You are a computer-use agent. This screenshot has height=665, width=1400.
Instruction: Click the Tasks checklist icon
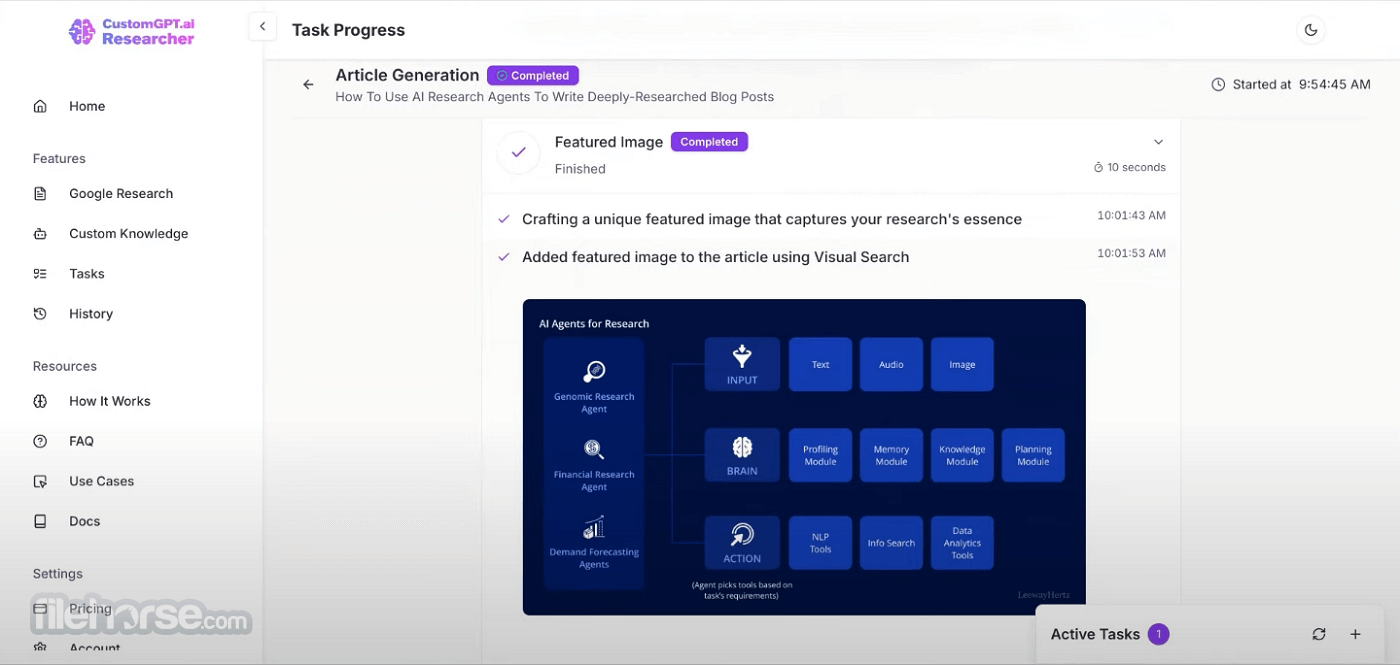[x=40, y=274]
